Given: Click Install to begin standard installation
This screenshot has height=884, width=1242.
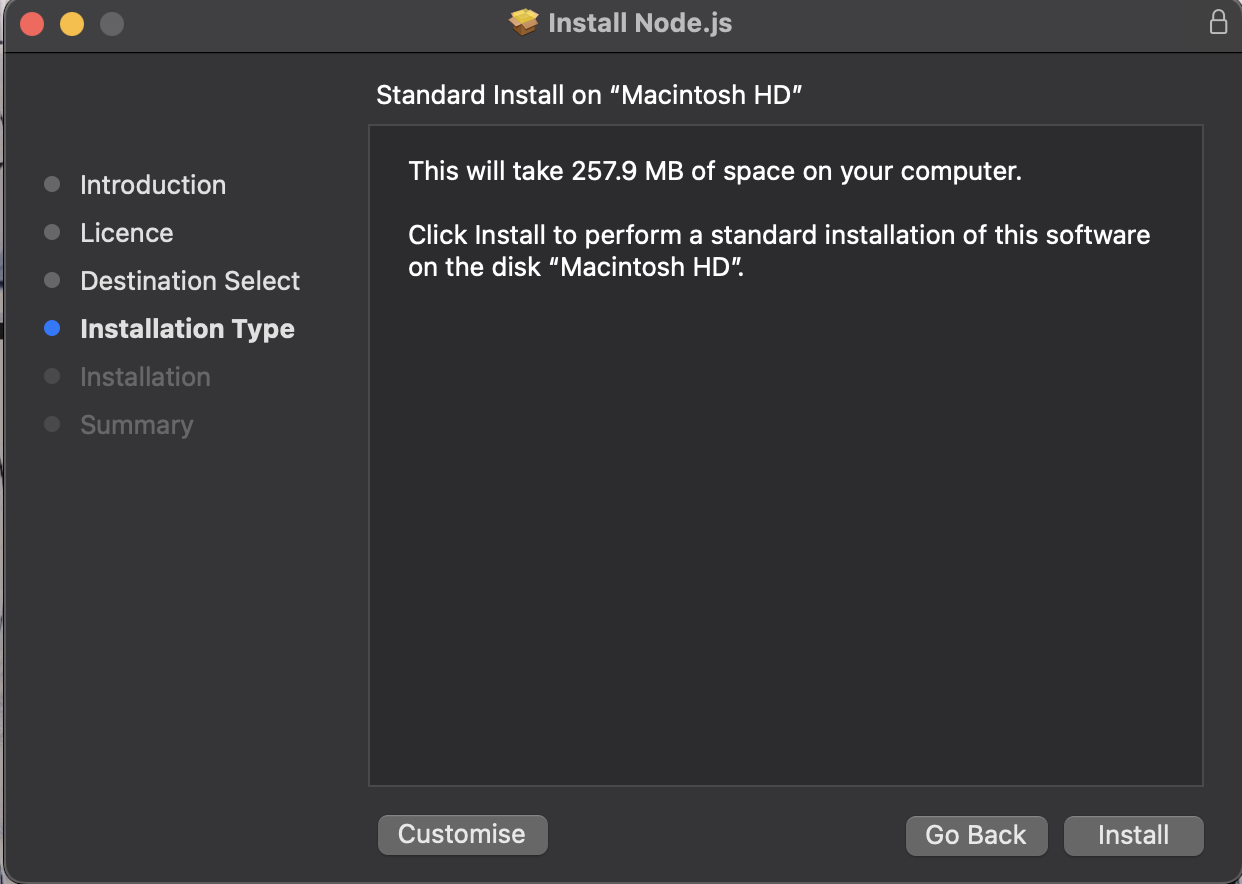Looking at the screenshot, I should point(1133,834).
